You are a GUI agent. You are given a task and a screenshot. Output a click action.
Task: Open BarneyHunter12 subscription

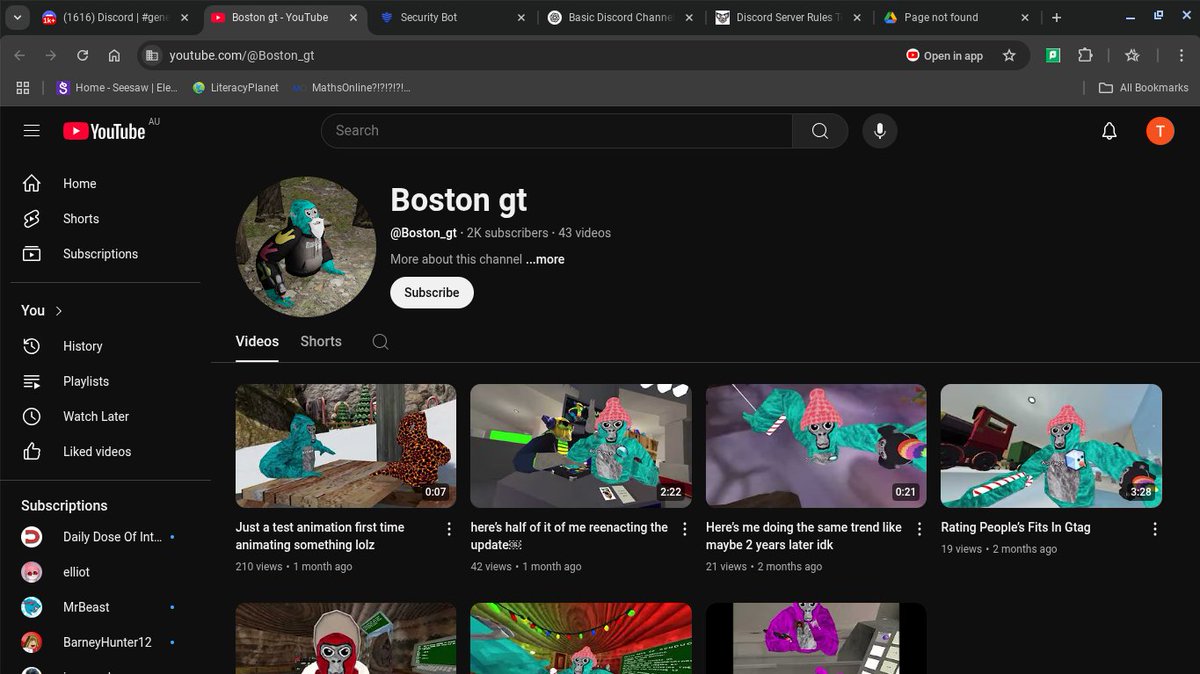(x=105, y=642)
